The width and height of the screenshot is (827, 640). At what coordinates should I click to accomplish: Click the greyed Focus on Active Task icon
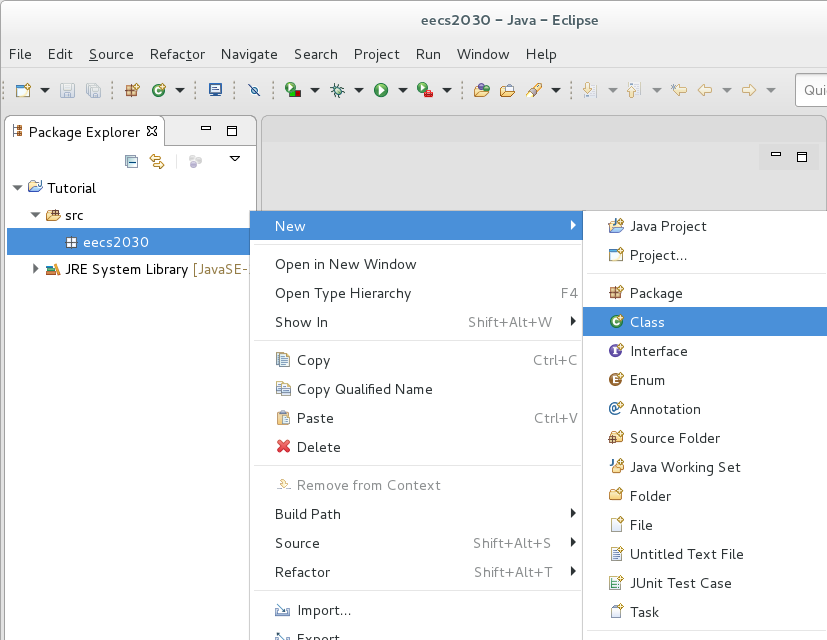coord(195,161)
